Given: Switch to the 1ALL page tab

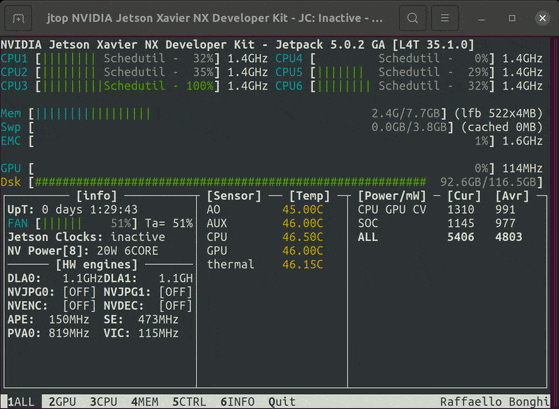Looking at the screenshot, I should pyautogui.click(x=21, y=402).
